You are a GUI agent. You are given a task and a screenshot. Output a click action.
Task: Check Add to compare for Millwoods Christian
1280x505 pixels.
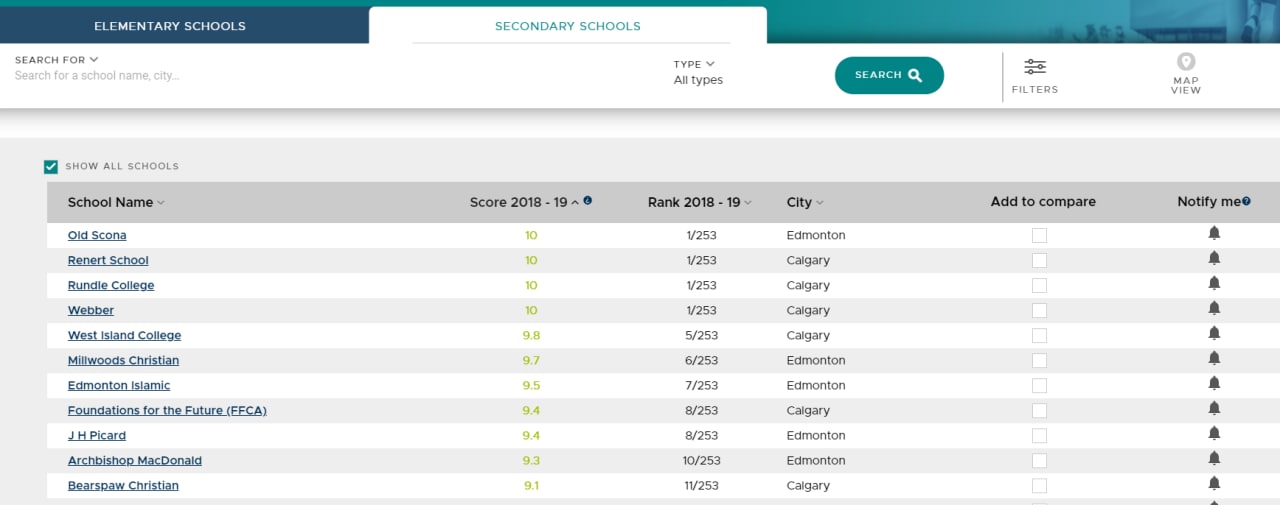[x=1039, y=360]
